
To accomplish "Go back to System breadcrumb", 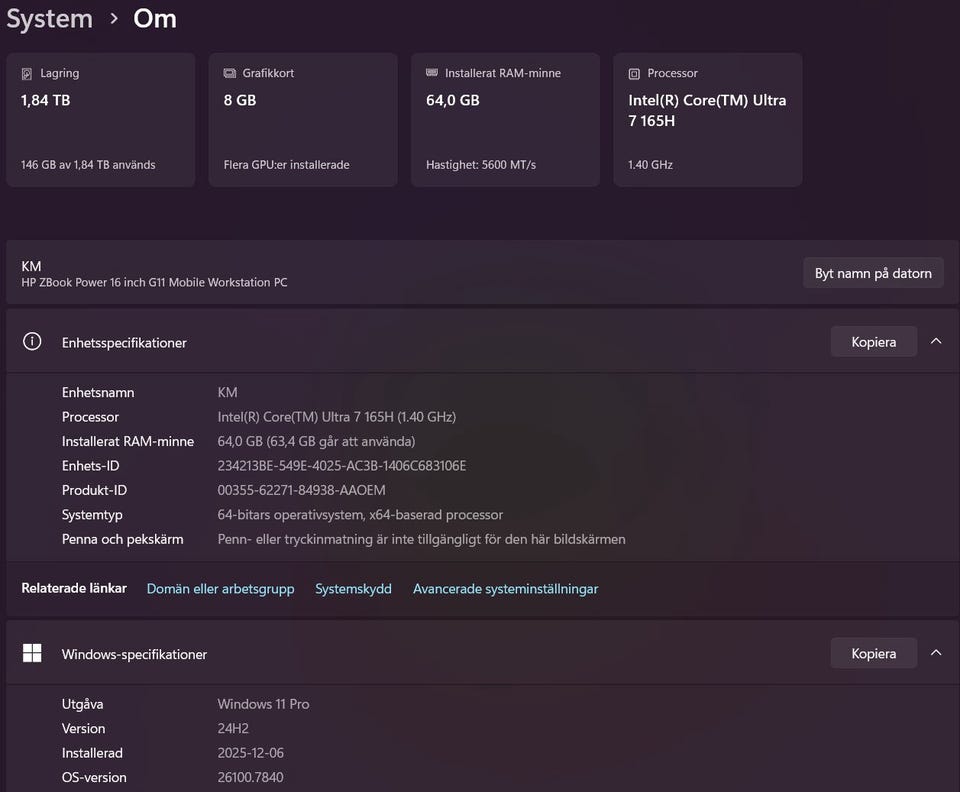I will tap(49, 19).
